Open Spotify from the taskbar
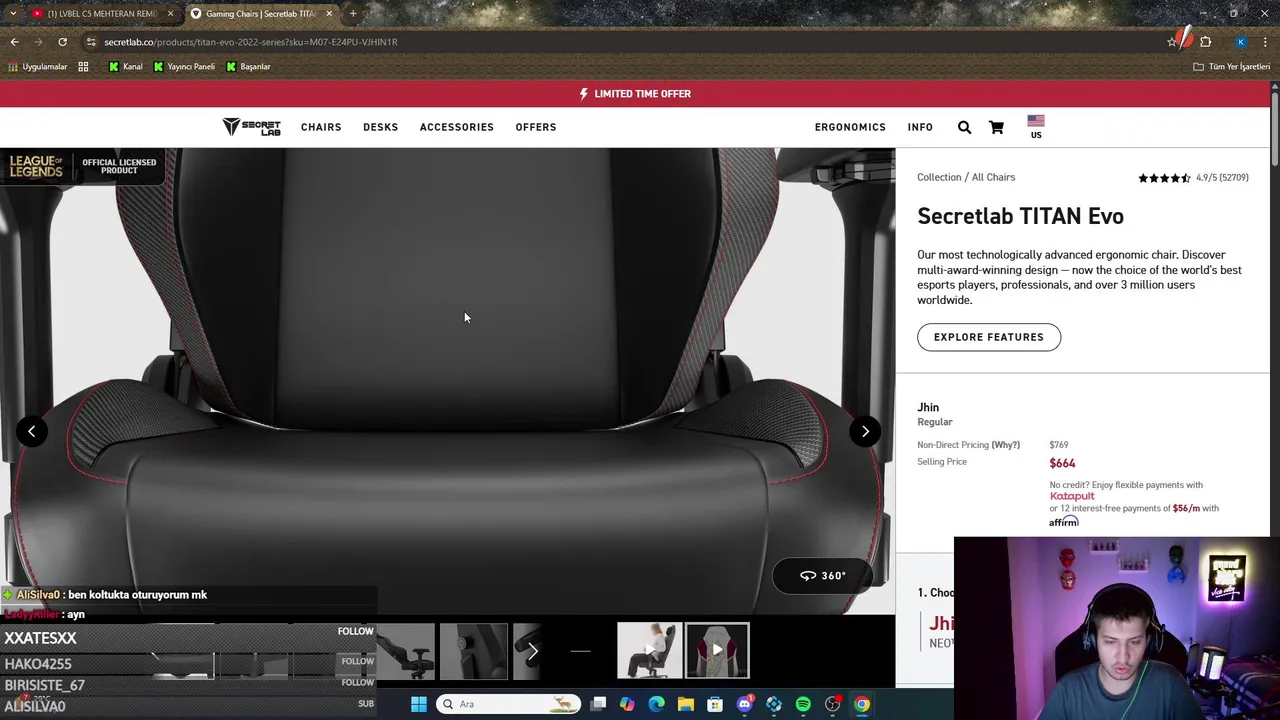Screen dimensions: 1280x720 803,704
